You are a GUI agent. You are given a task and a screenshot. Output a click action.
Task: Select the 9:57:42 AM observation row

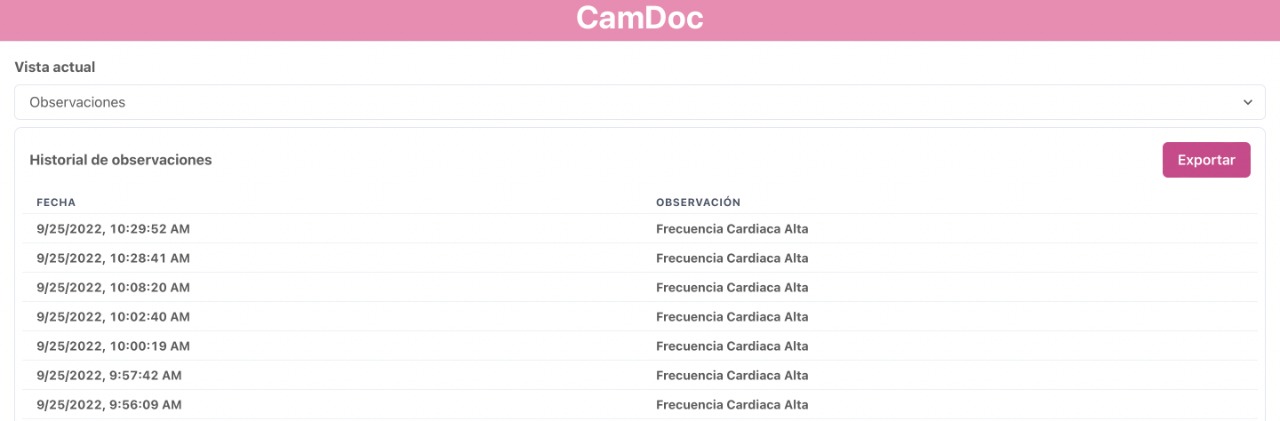640,375
